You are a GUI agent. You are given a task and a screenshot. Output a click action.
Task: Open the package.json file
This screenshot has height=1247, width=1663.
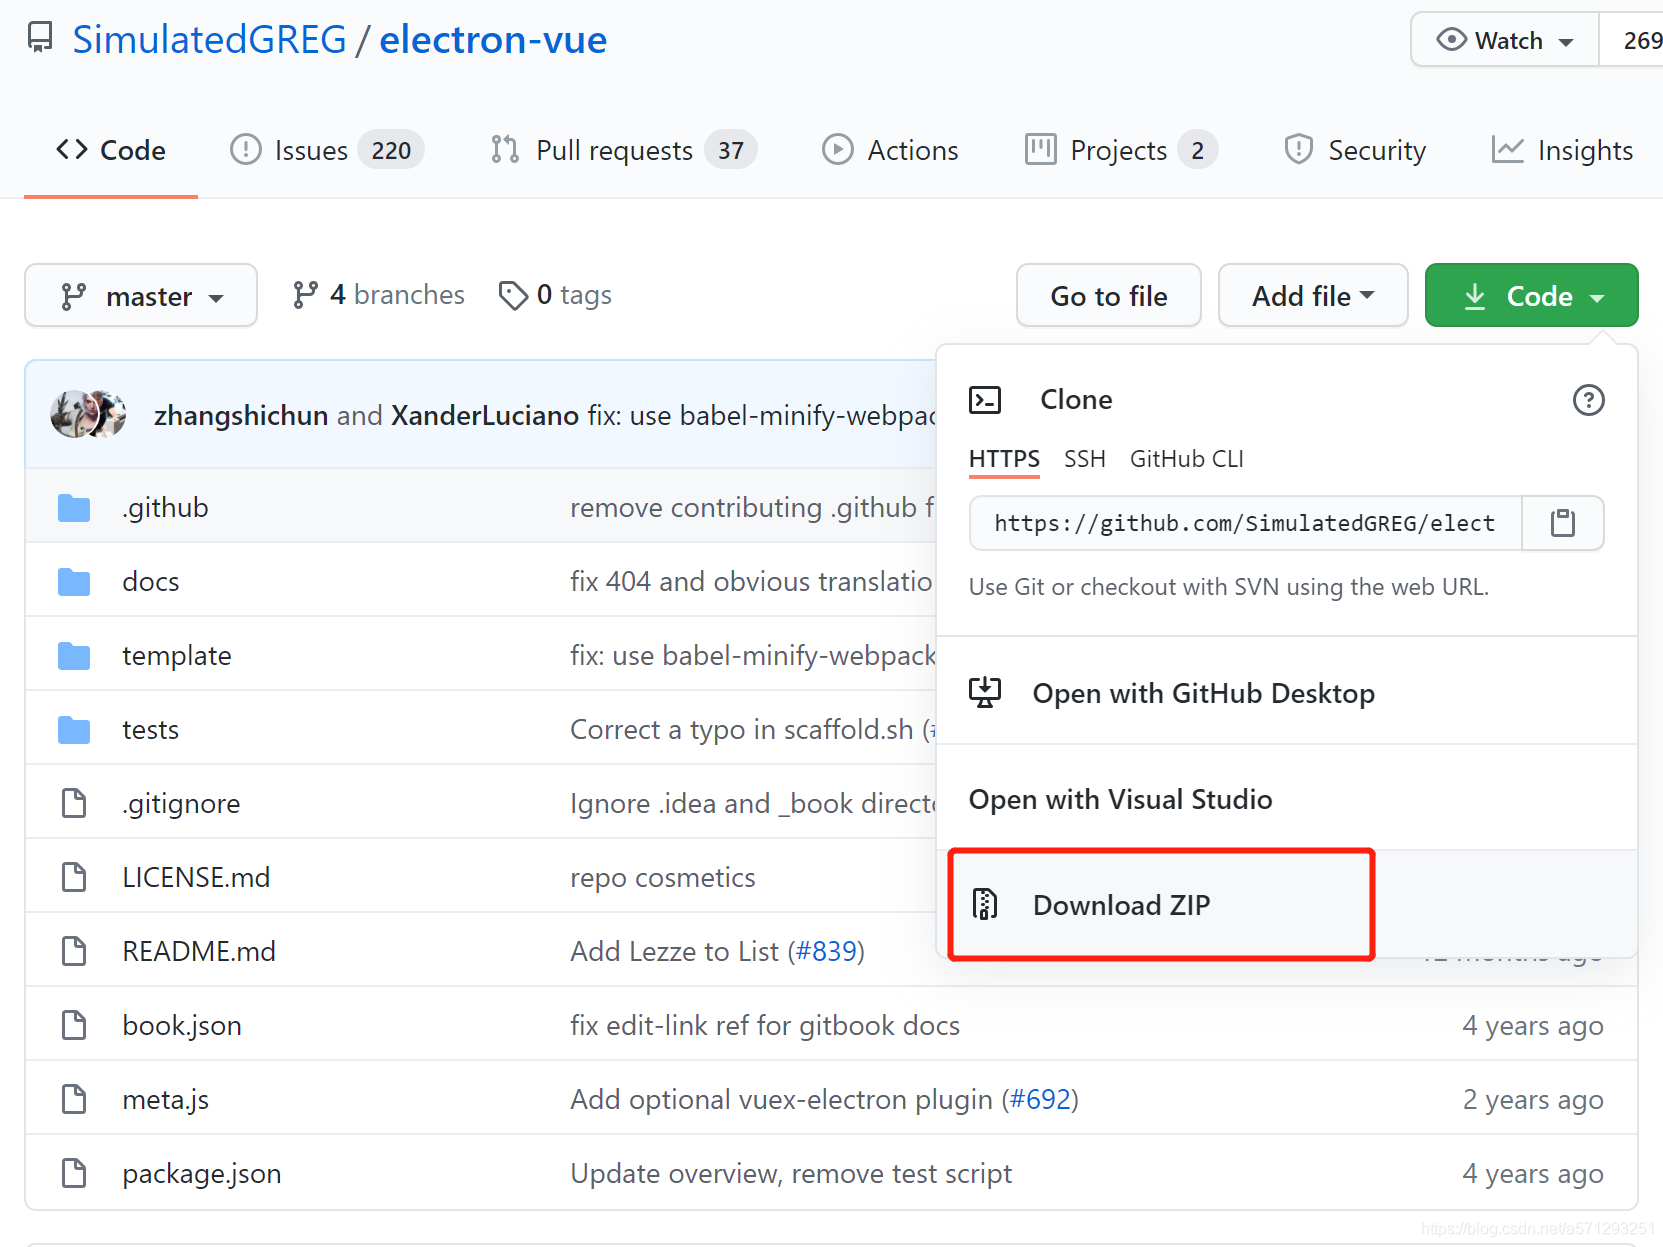pyautogui.click(x=202, y=1173)
